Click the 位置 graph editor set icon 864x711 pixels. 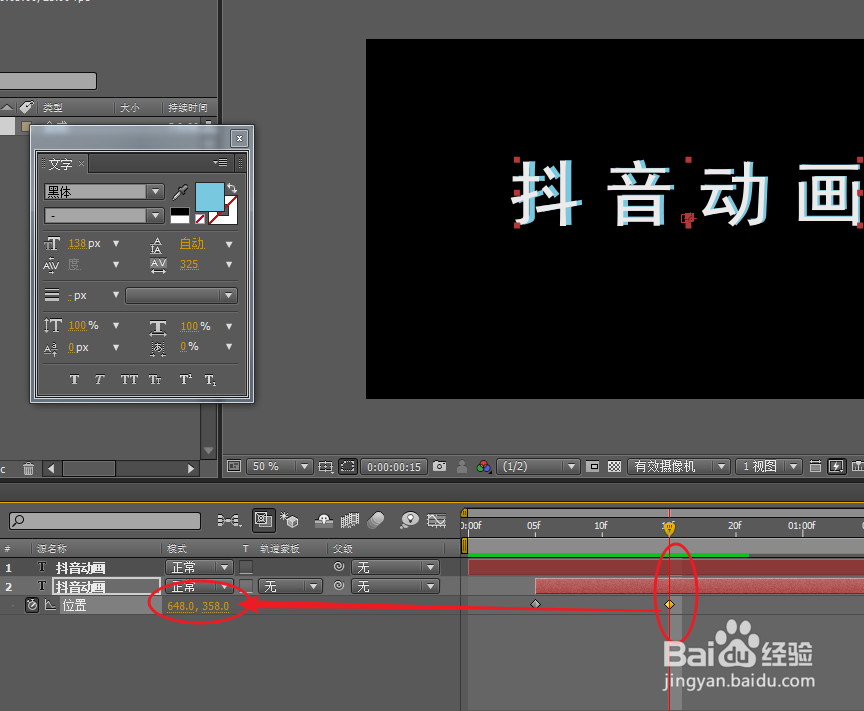click(51, 605)
